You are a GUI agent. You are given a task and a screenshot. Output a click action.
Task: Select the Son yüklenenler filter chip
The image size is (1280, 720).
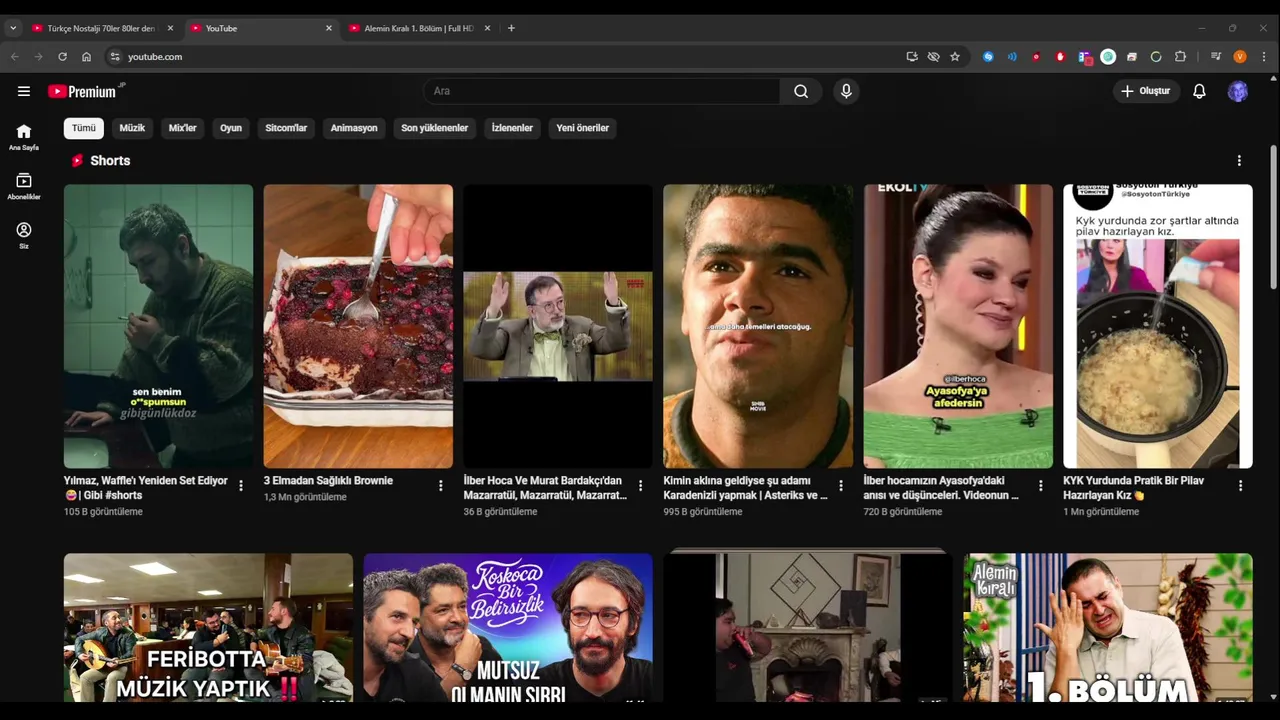435,128
